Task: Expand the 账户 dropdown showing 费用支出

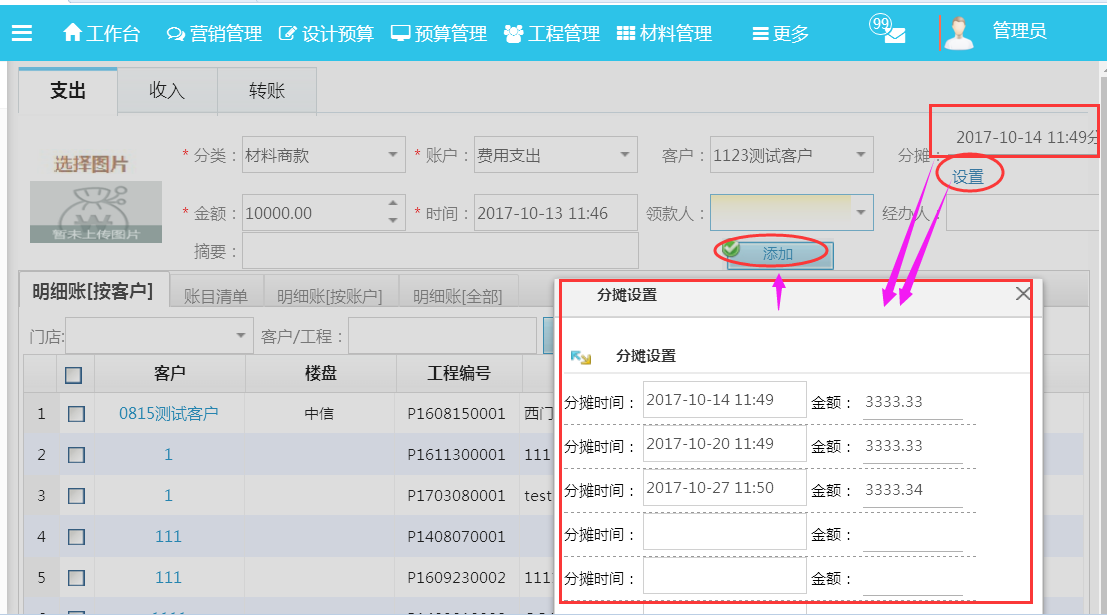Action: tap(625, 155)
